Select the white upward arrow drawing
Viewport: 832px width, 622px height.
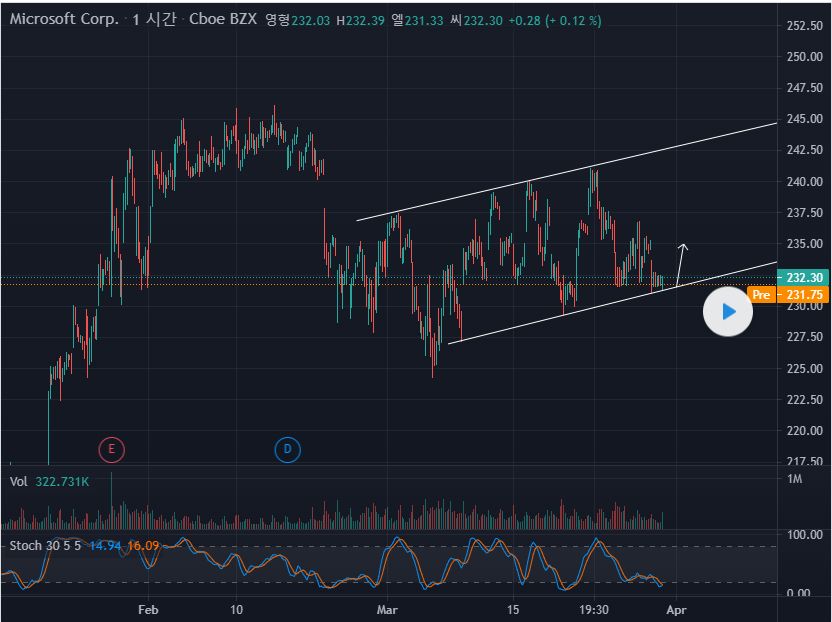click(x=681, y=264)
